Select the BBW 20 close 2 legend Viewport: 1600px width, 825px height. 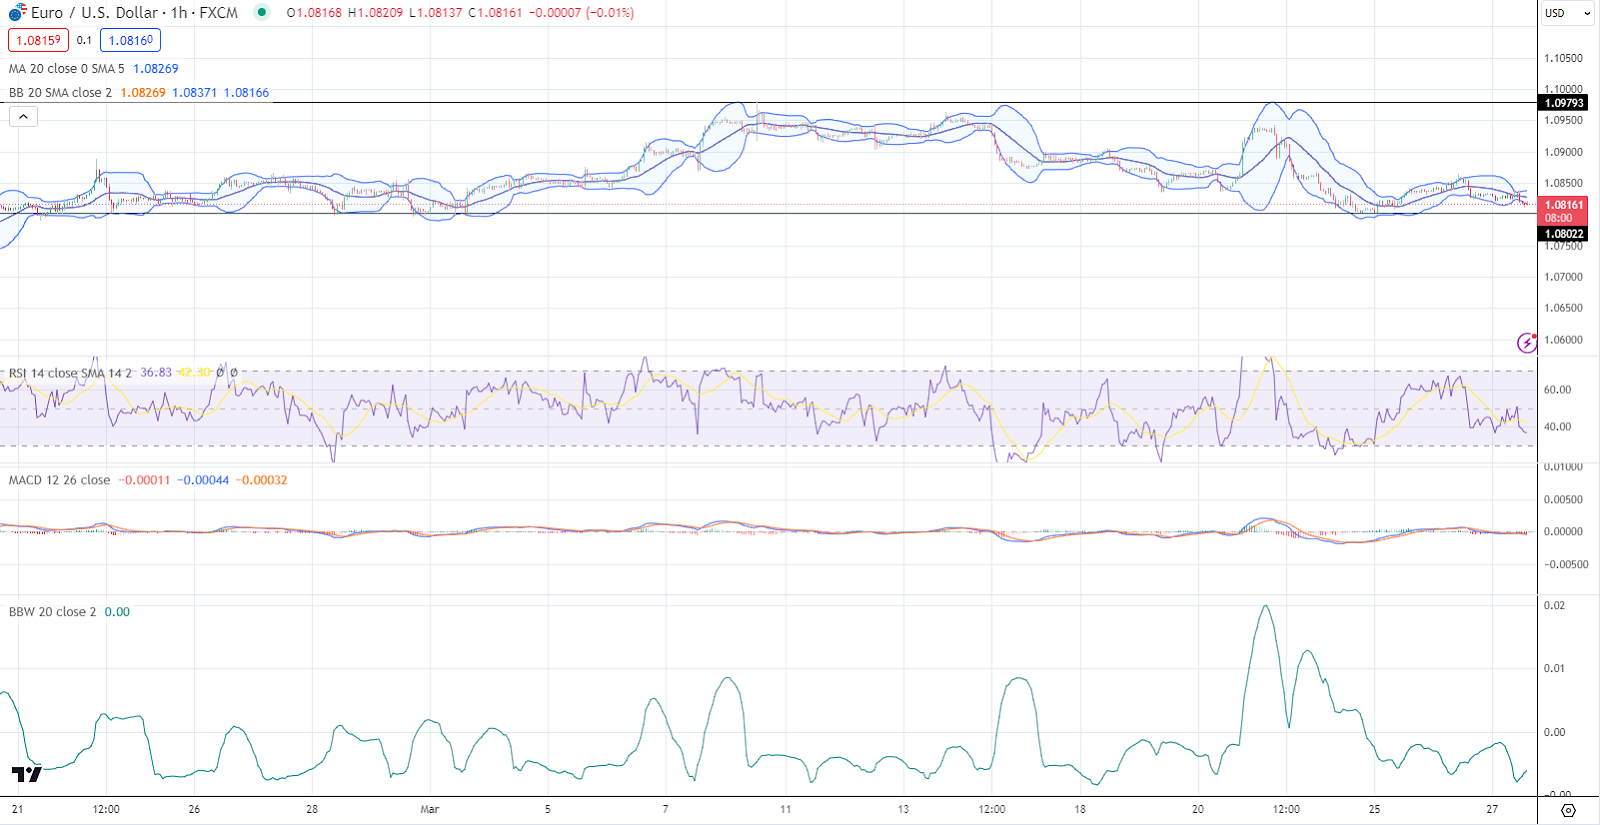pyautogui.click(x=53, y=612)
